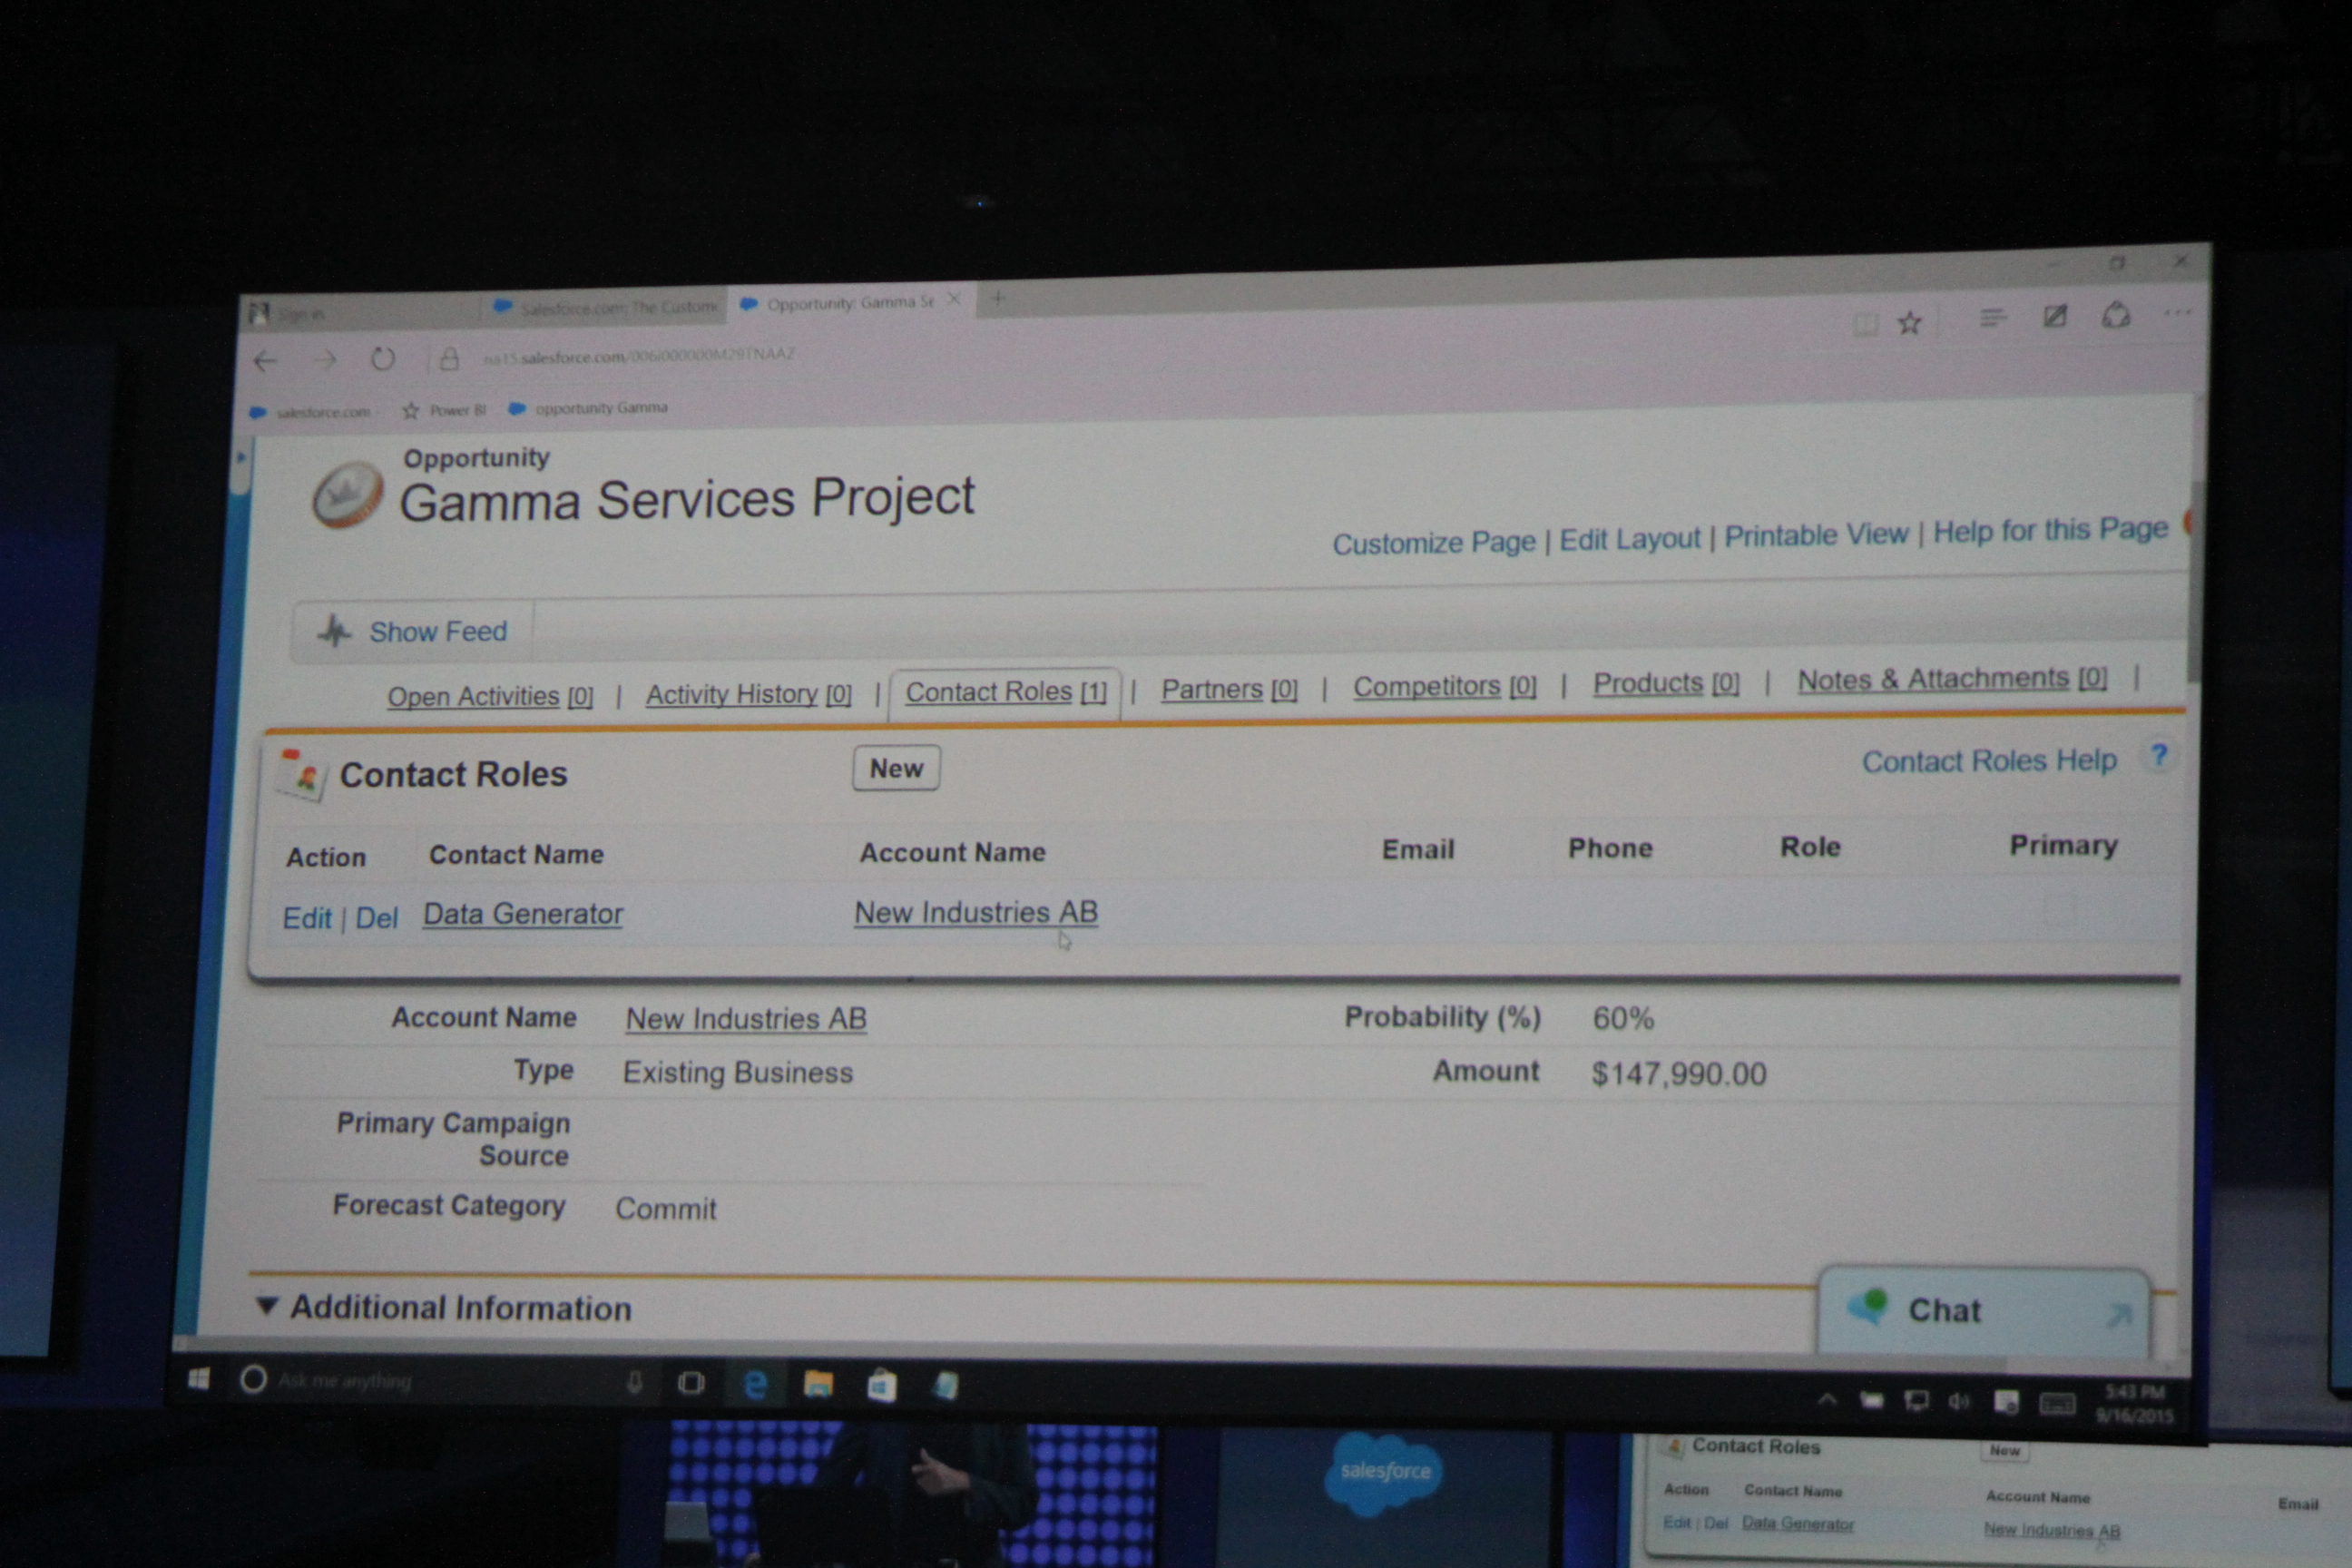Open File Explorer from the taskbar
The width and height of the screenshot is (2352, 1568).
[818, 1385]
